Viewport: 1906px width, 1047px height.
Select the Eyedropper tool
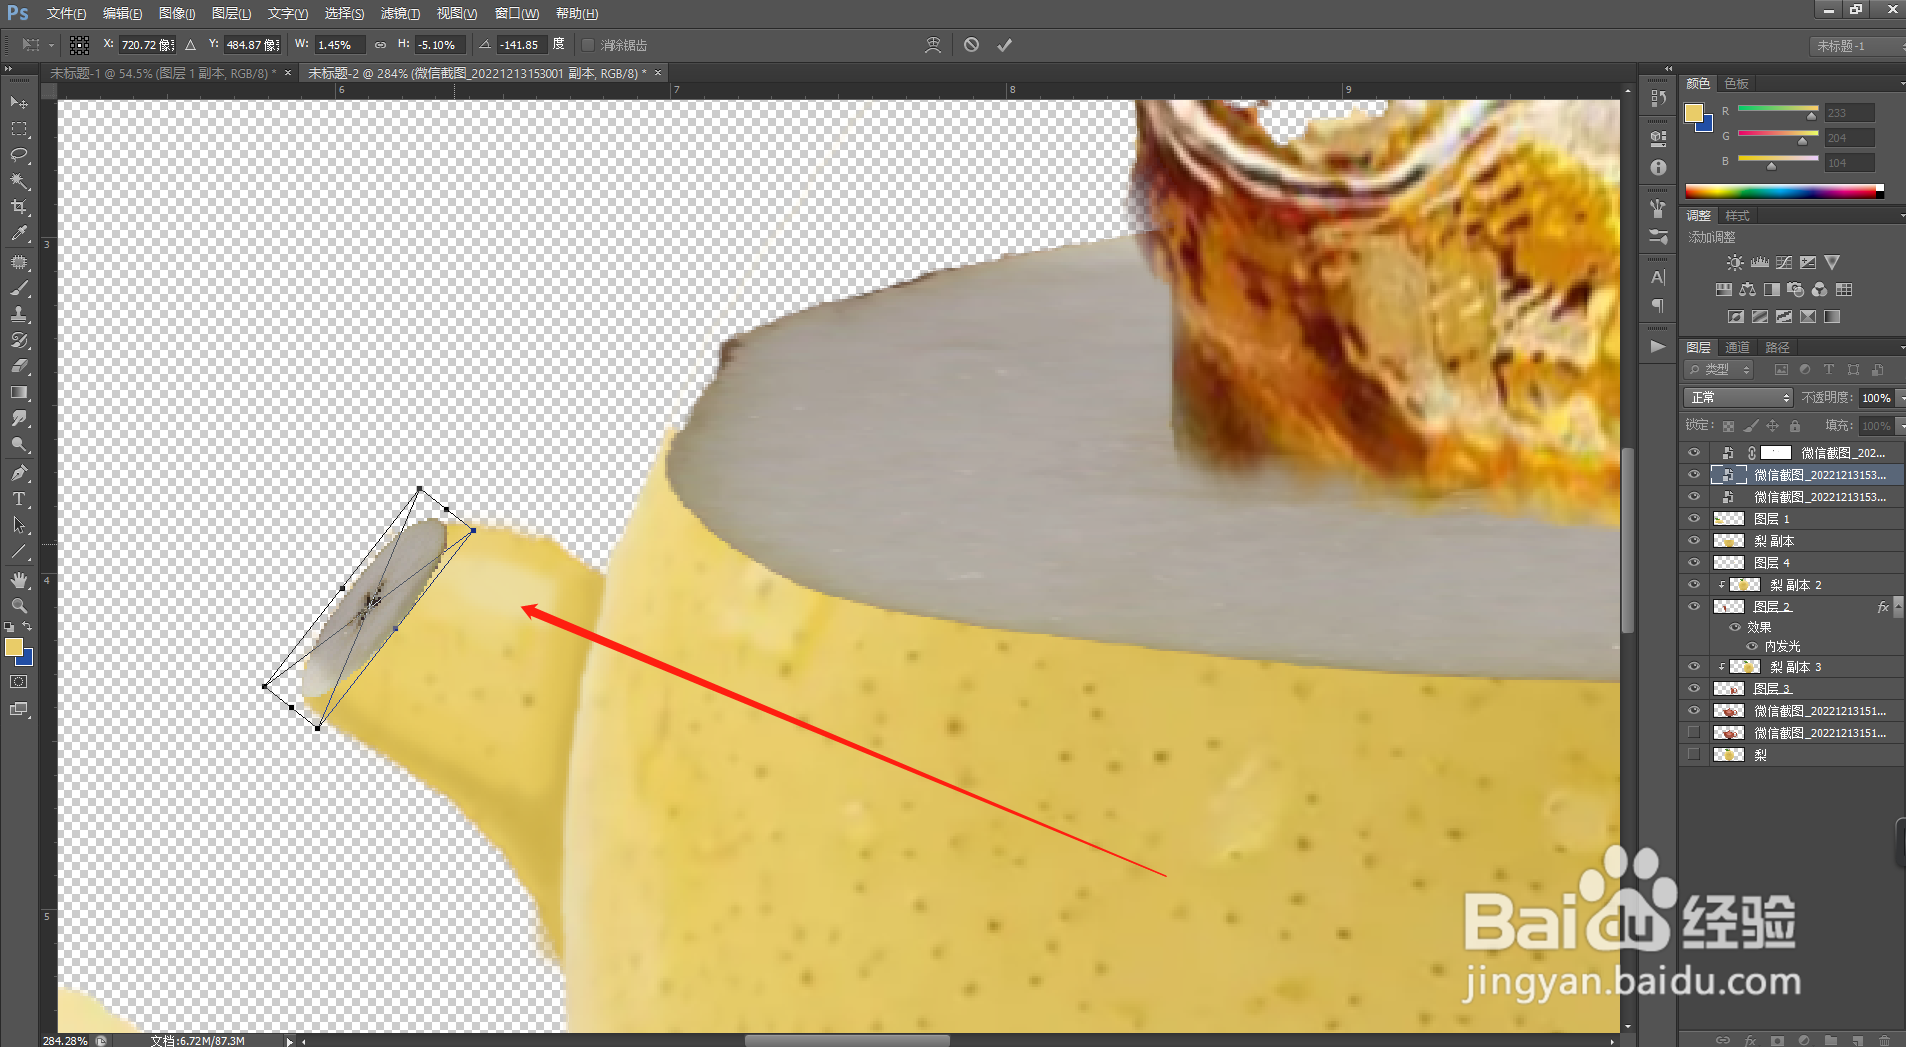[19, 233]
